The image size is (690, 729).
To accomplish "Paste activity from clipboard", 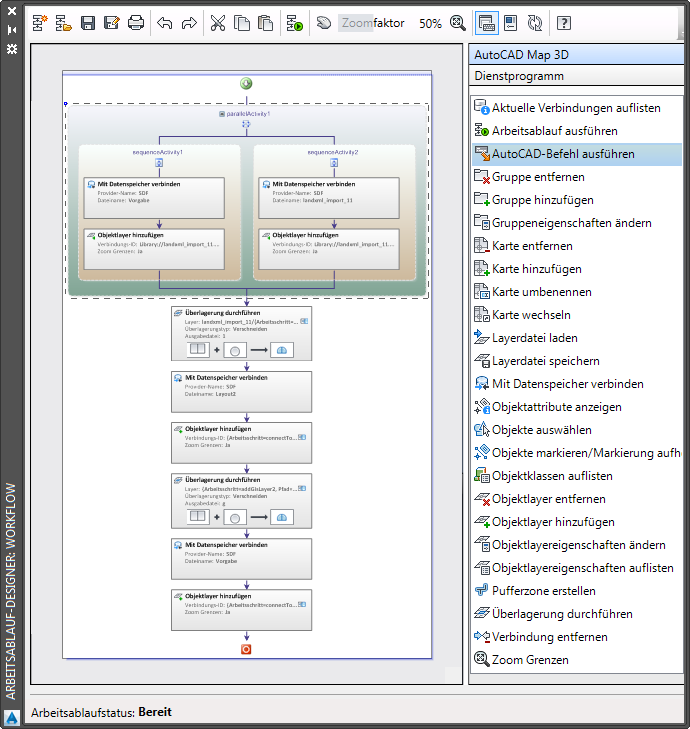I will pyautogui.click(x=265, y=23).
